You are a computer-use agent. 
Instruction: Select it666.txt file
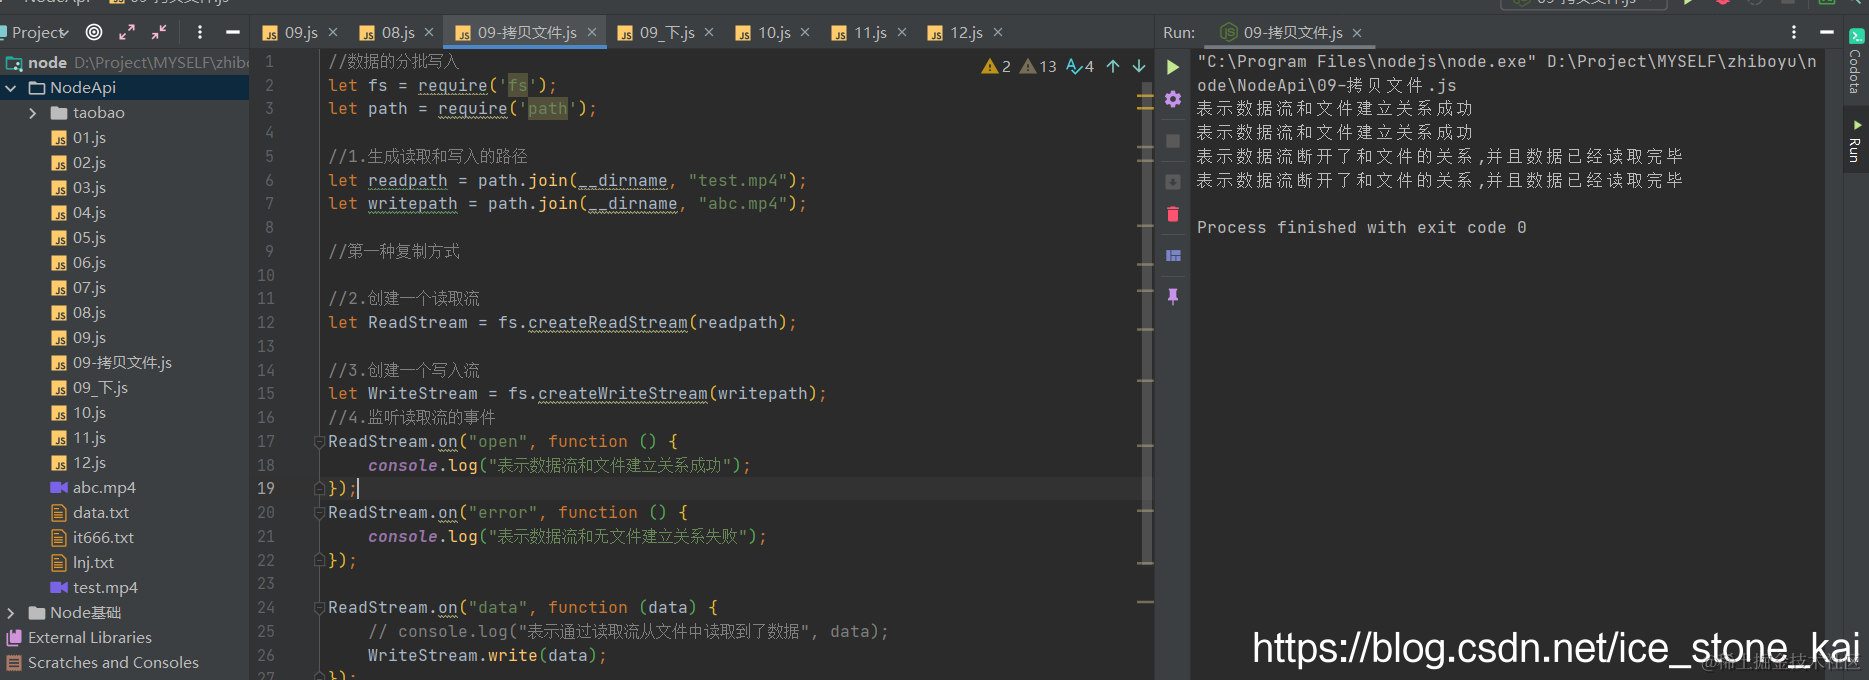pyautogui.click(x=103, y=538)
